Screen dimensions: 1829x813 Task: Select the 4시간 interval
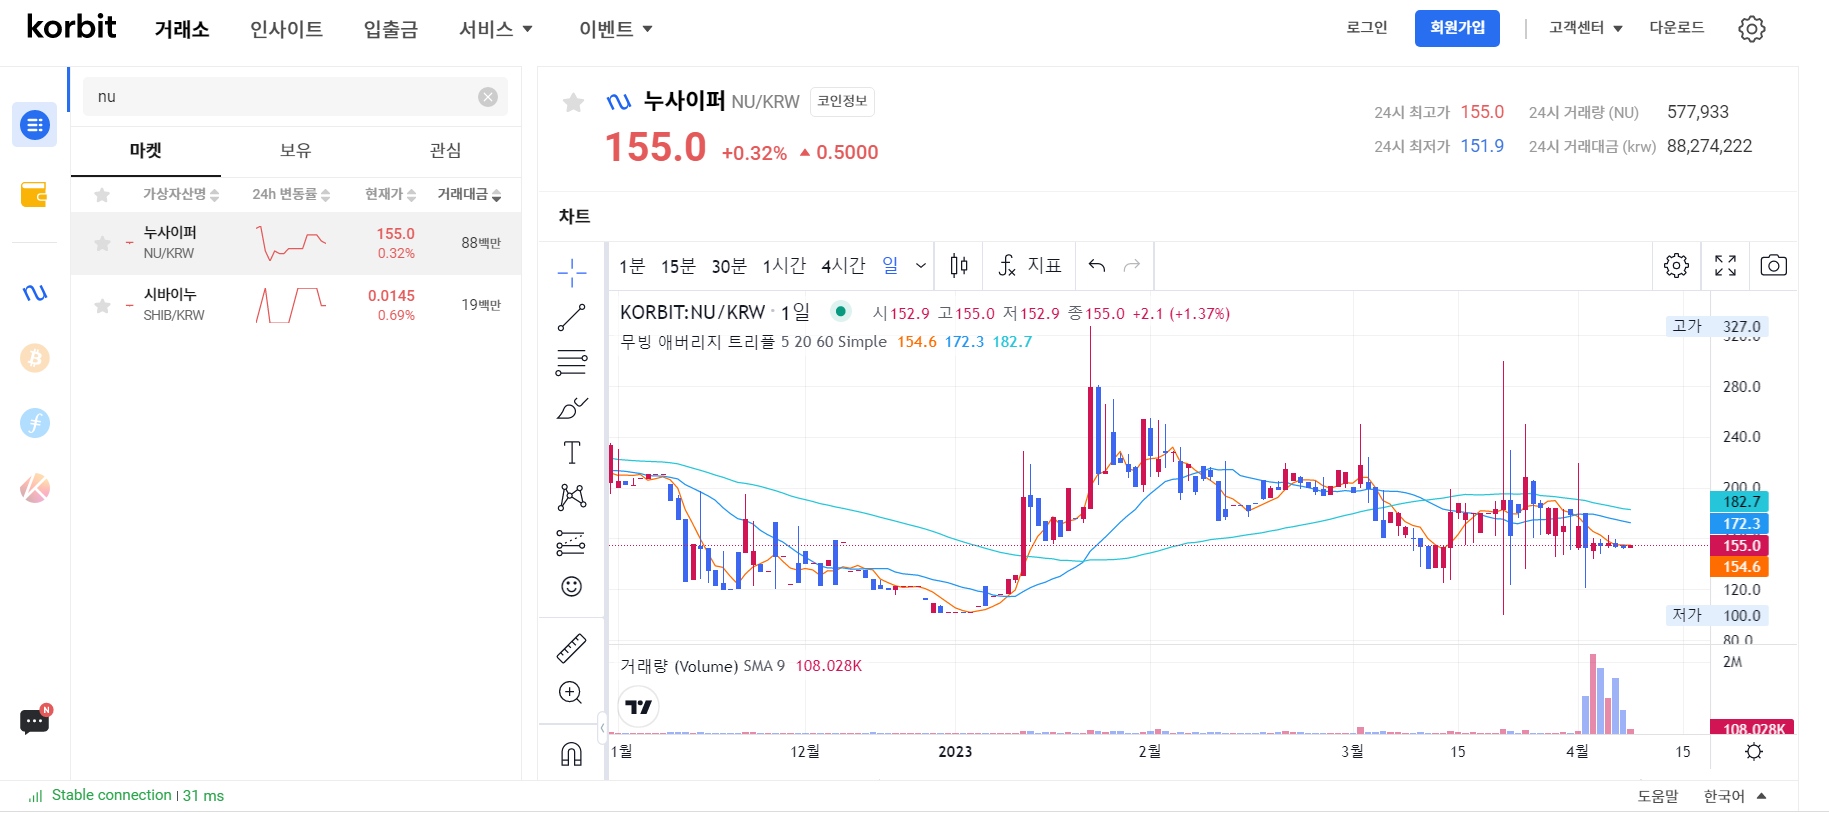pyautogui.click(x=843, y=266)
